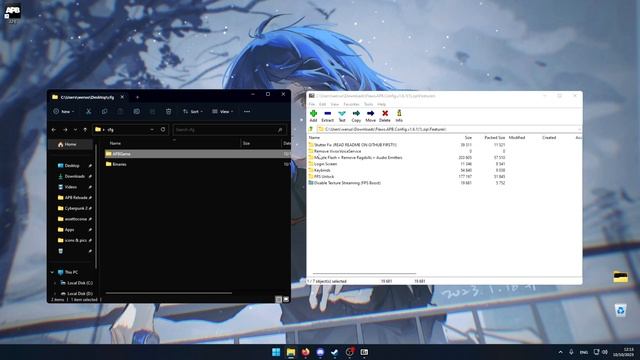This screenshot has width=640, height=360.
Task: Go back in File Explorer
Action: point(54,130)
